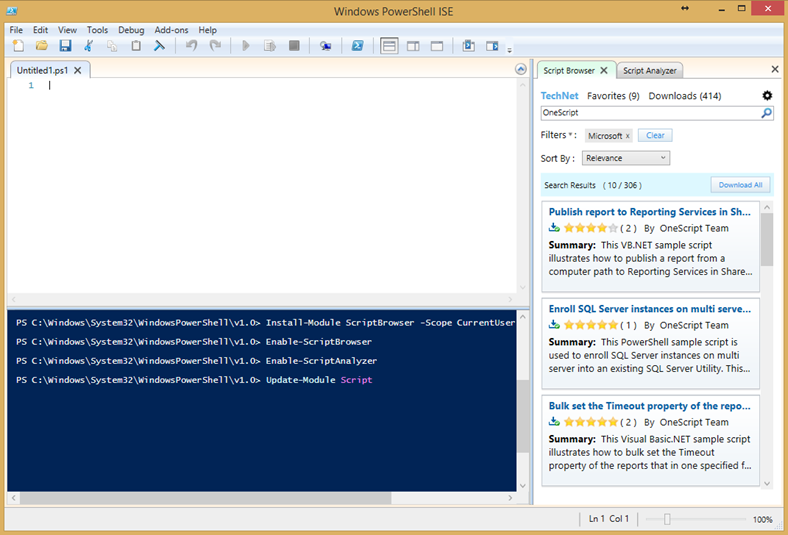Open the Debug menu
Viewport: 788px width, 535px height.
131,30
